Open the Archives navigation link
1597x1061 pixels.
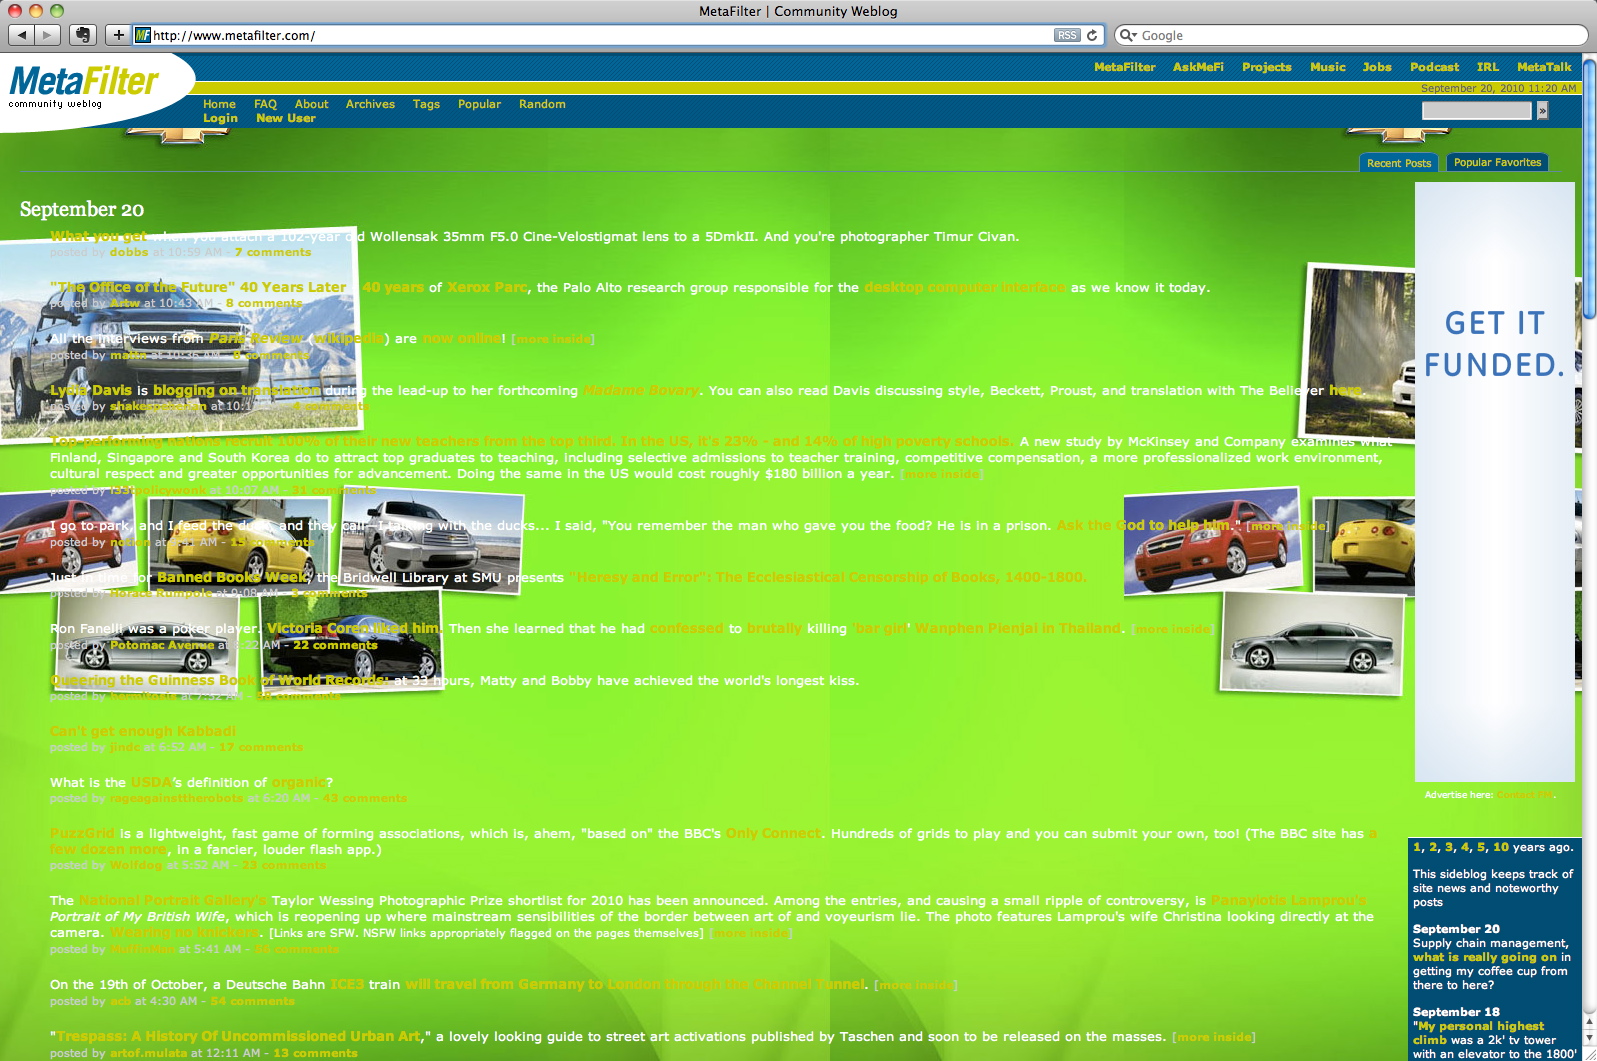[370, 104]
